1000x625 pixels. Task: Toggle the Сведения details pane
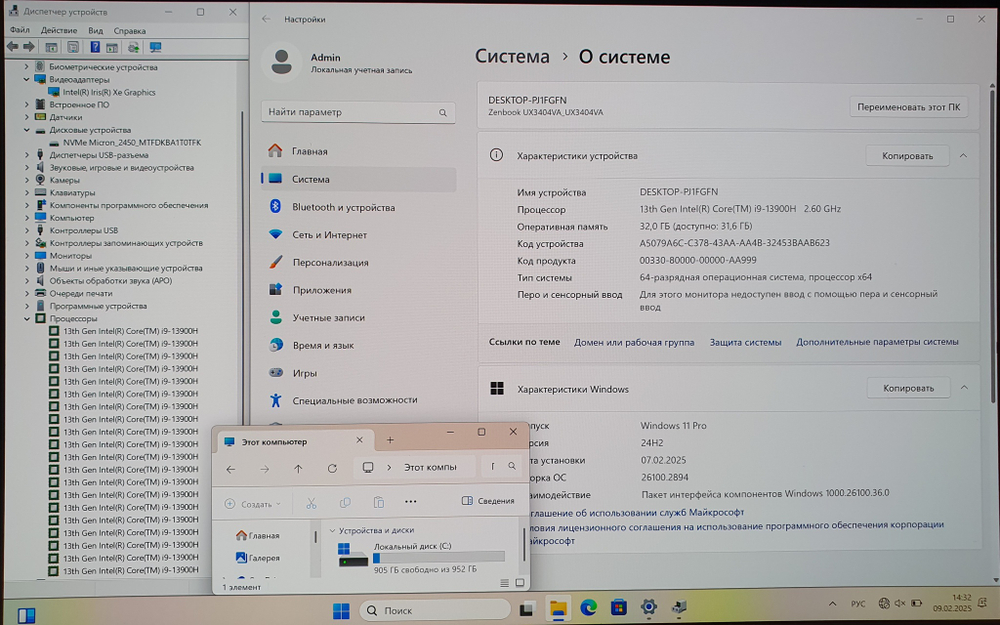point(488,502)
